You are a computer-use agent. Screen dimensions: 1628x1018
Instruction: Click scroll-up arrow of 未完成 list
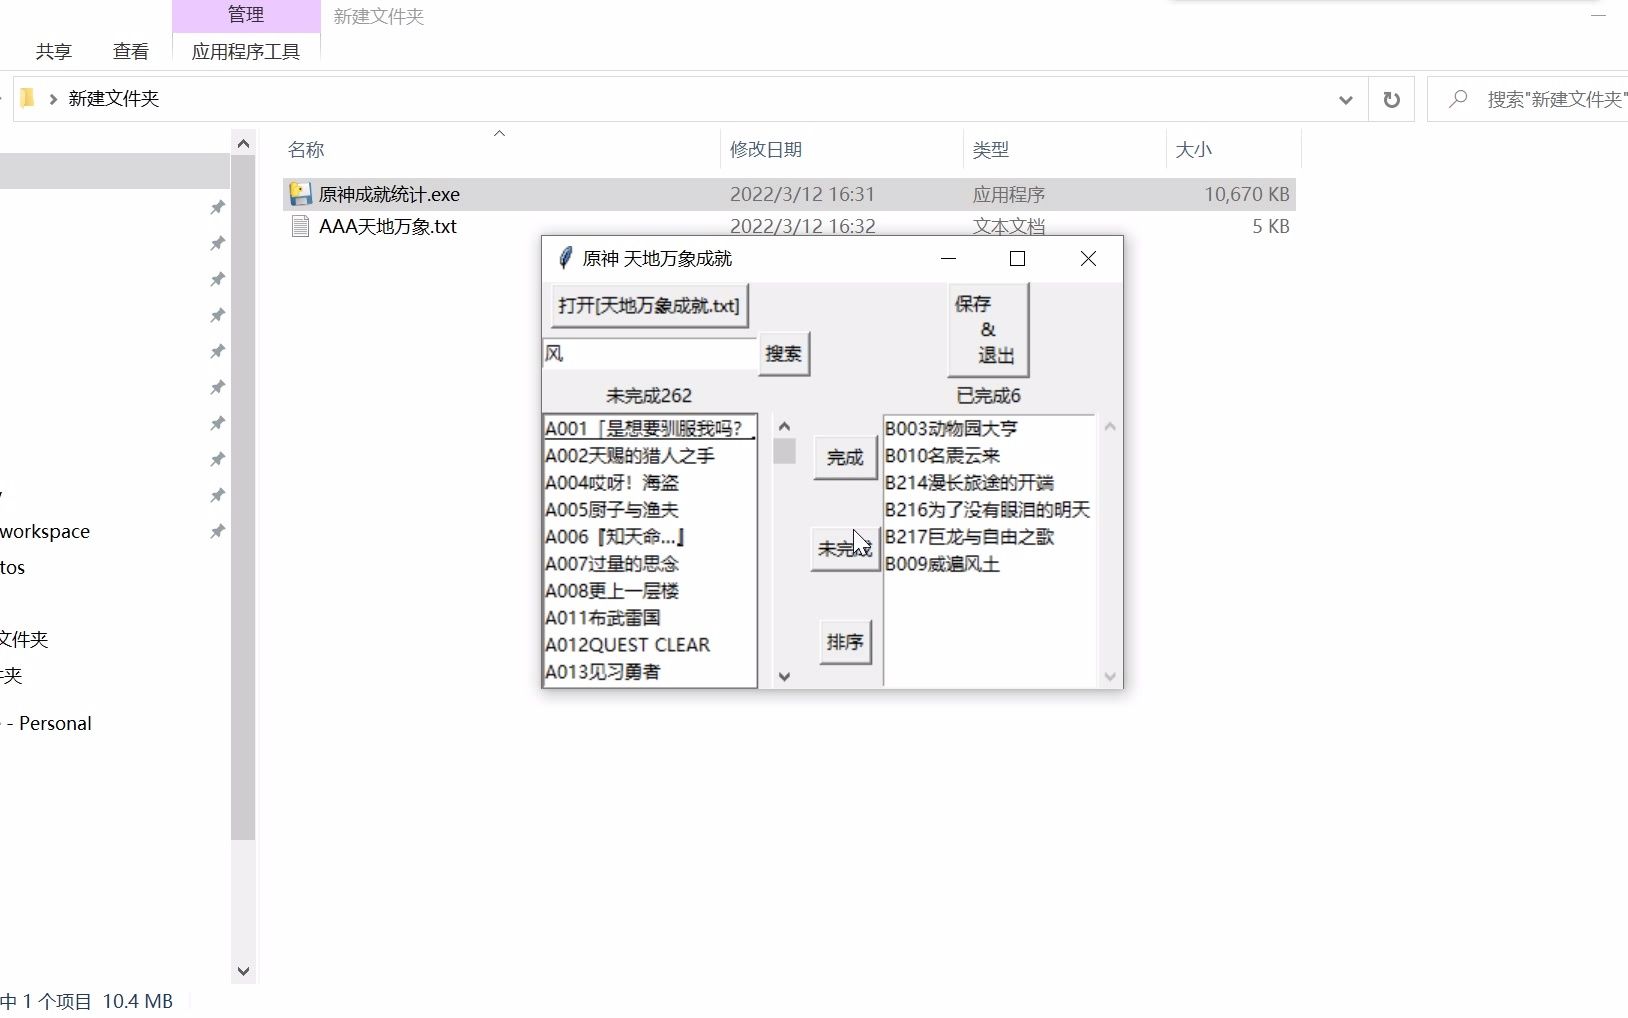(x=784, y=427)
